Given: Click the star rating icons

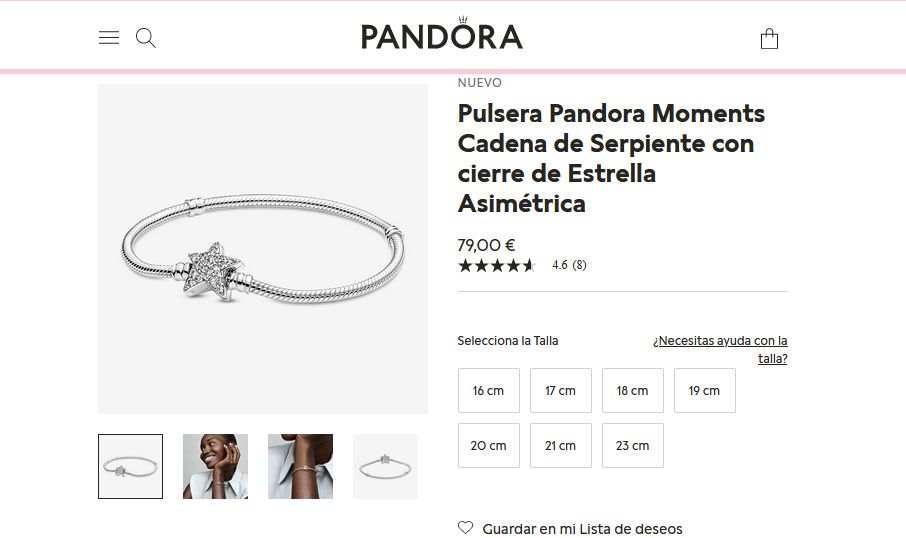Looking at the screenshot, I should coord(497,265).
